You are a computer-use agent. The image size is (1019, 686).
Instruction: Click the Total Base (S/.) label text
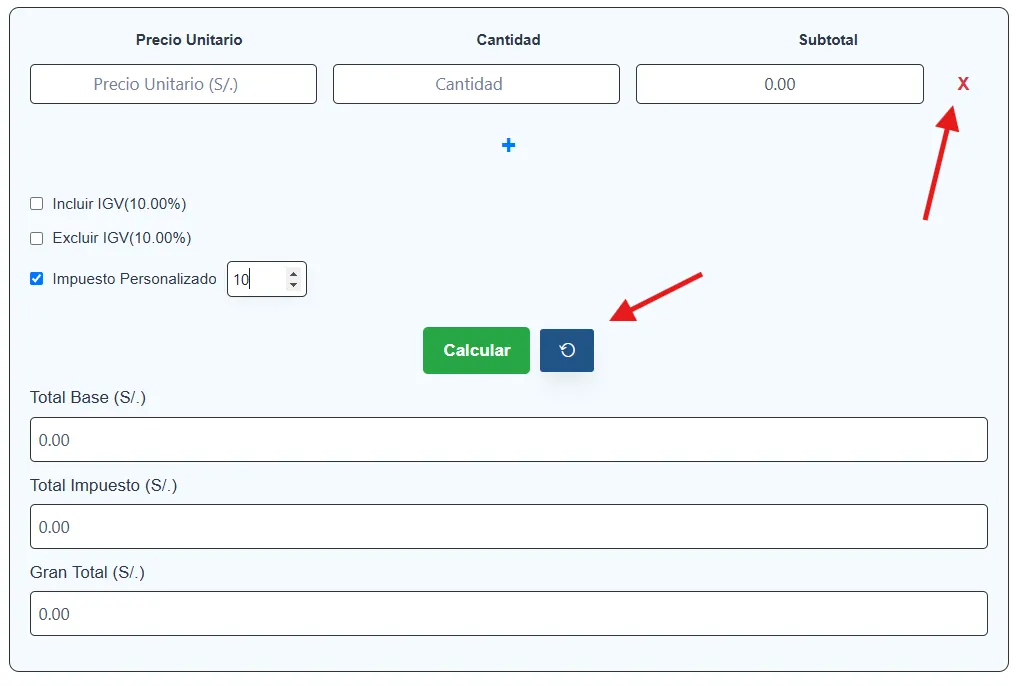88,398
